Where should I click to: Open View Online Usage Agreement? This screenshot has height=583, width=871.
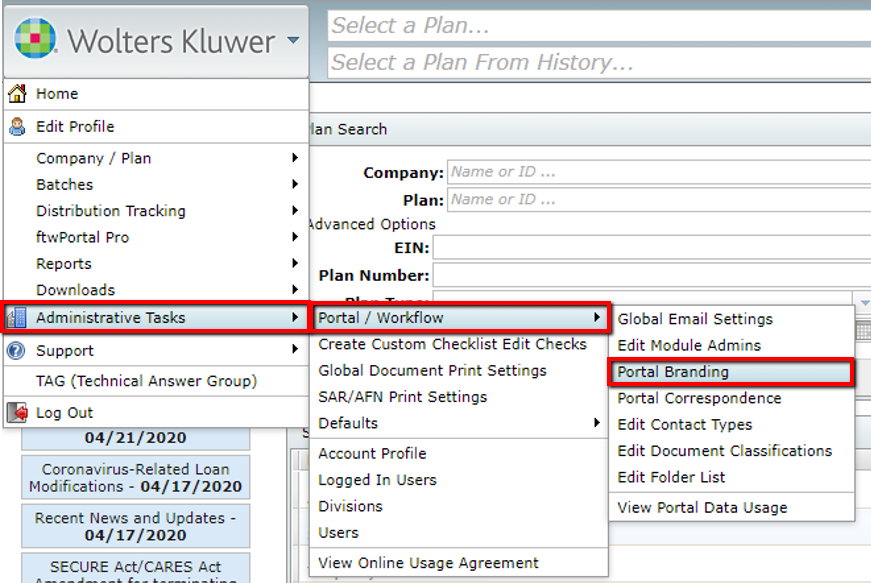459,563
